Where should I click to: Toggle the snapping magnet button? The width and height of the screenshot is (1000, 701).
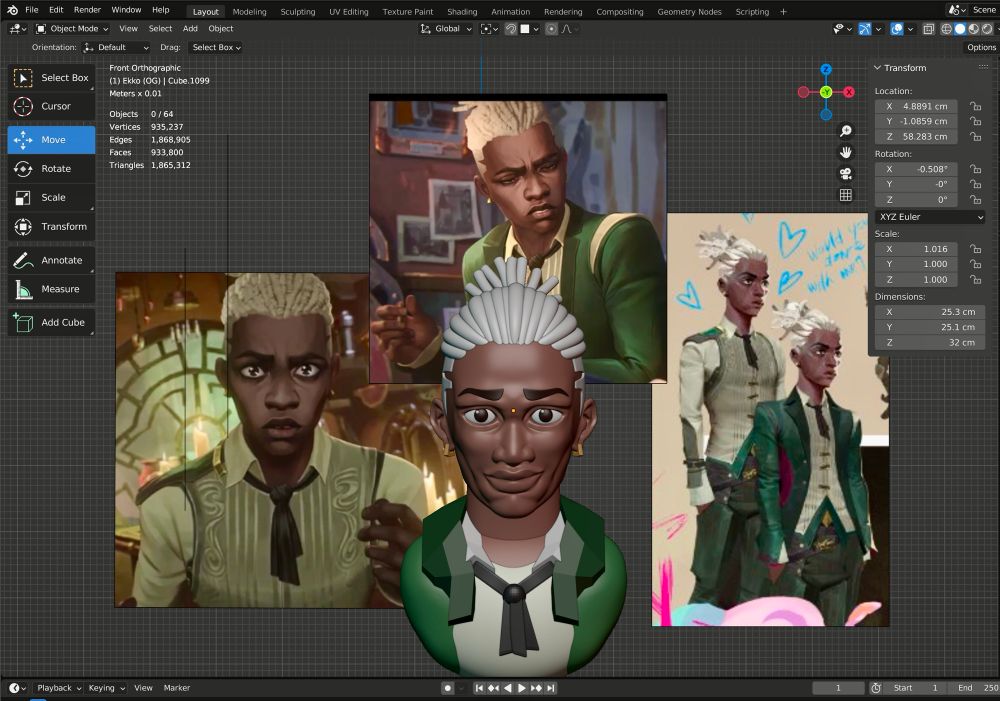[511, 29]
